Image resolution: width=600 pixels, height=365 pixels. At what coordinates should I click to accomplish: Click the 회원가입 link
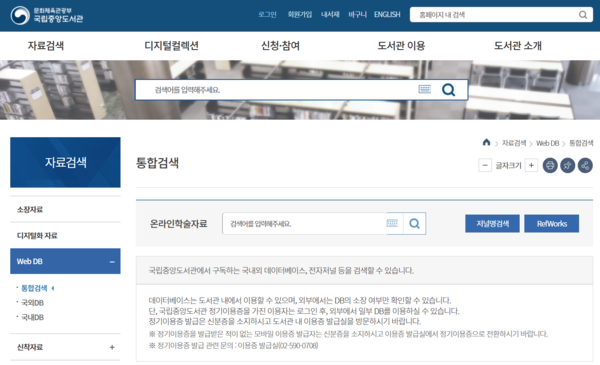coord(300,15)
